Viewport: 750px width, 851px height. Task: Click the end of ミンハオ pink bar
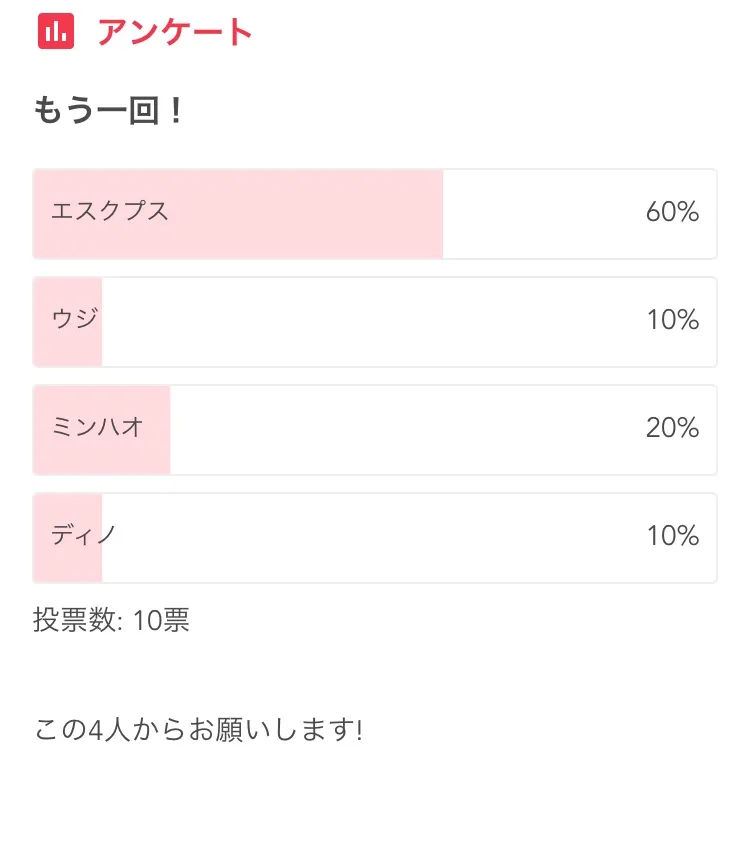166,430
